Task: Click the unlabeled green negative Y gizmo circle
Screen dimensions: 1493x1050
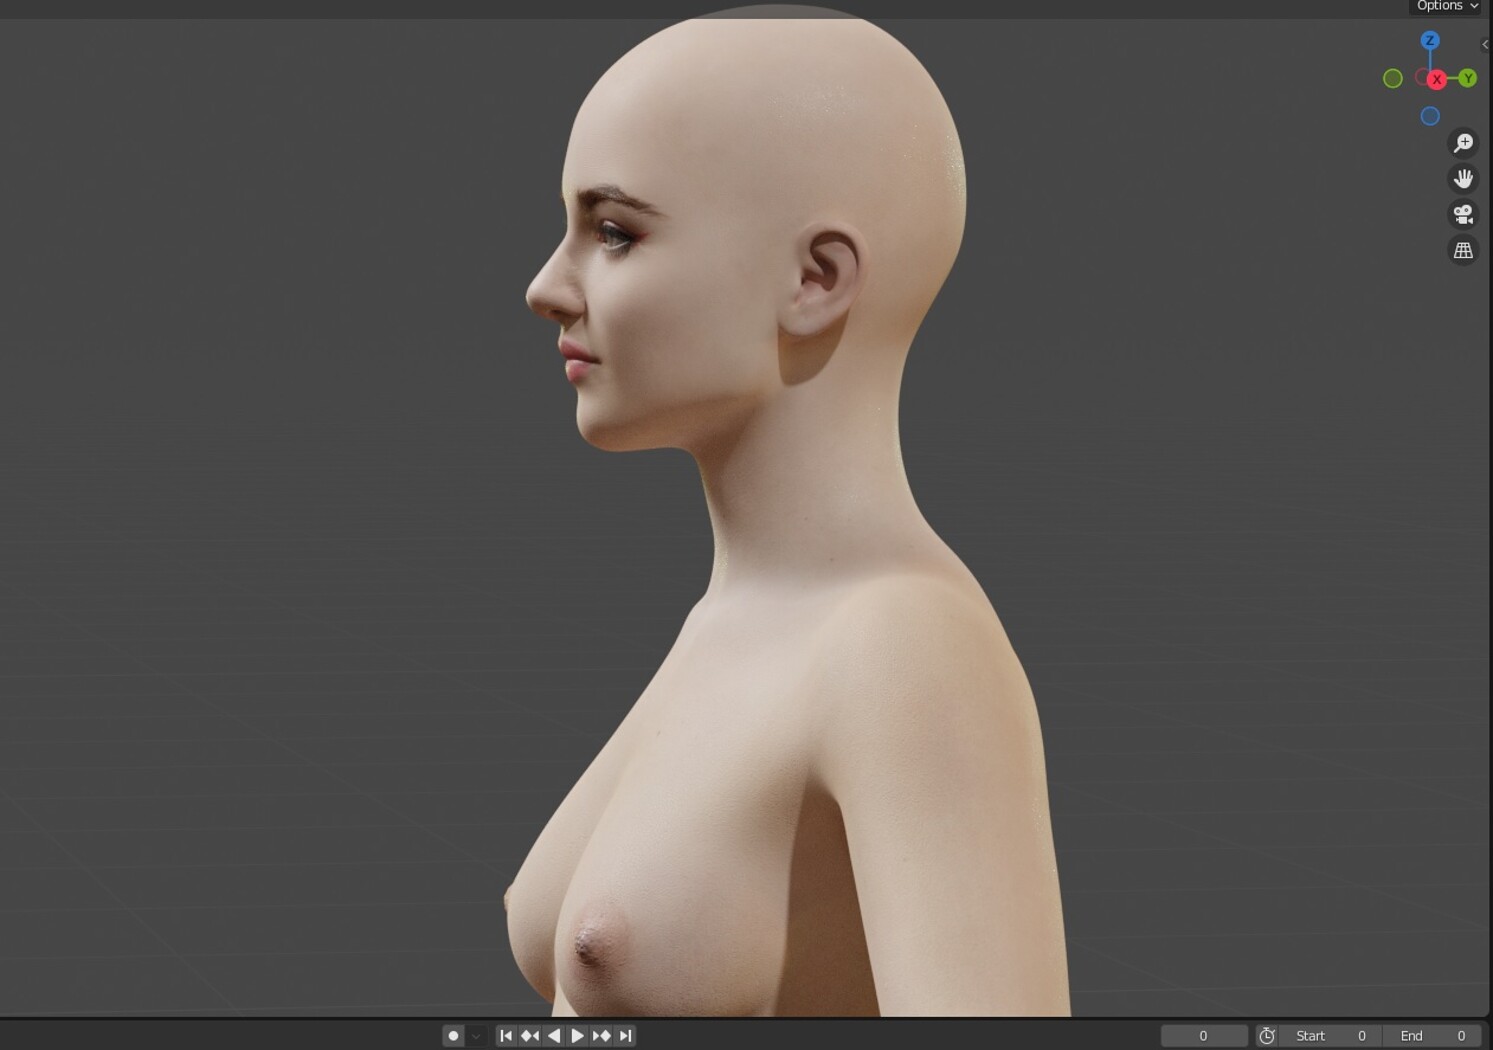Action: 1392,78
